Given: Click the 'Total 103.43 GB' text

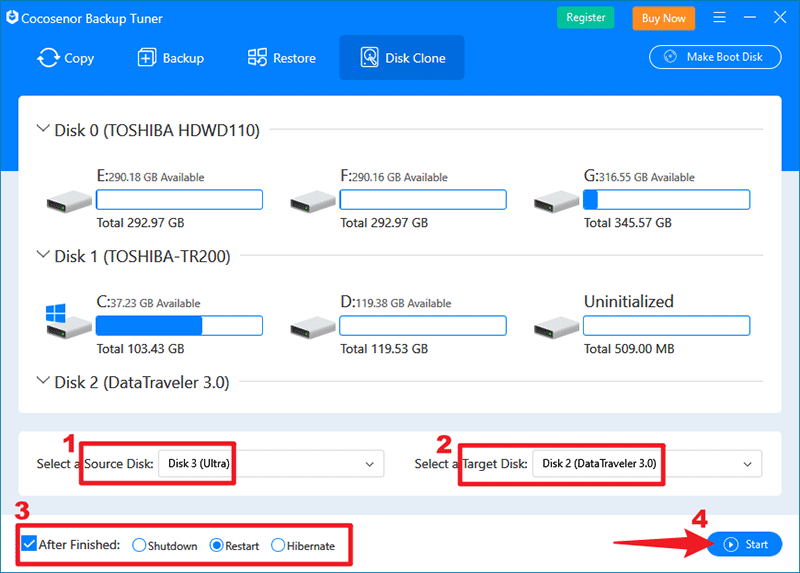Looking at the screenshot, I should click(140, 349).
